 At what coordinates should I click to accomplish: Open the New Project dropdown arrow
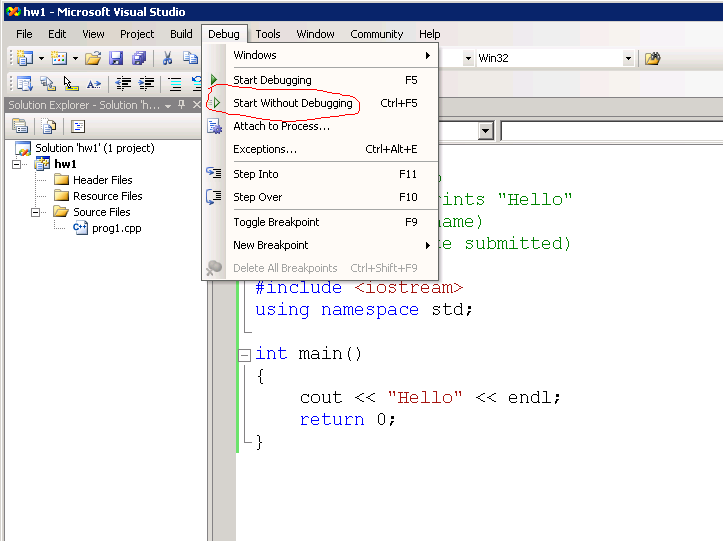pos(41,59)
